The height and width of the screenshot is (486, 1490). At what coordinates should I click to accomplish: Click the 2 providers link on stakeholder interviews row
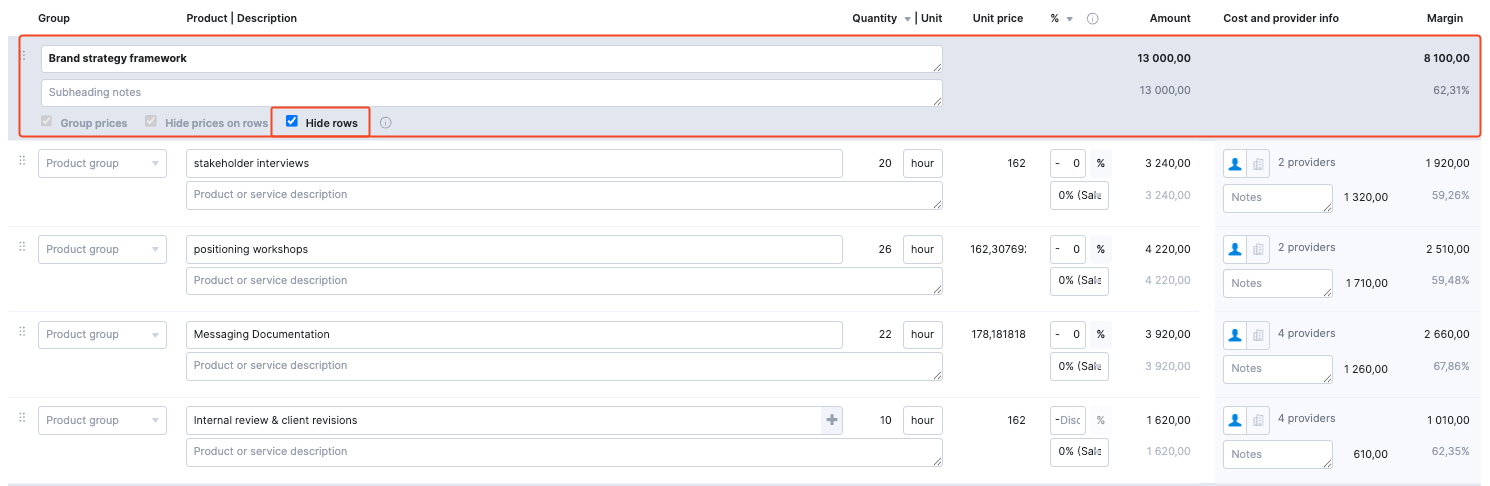coord(1306,162)
